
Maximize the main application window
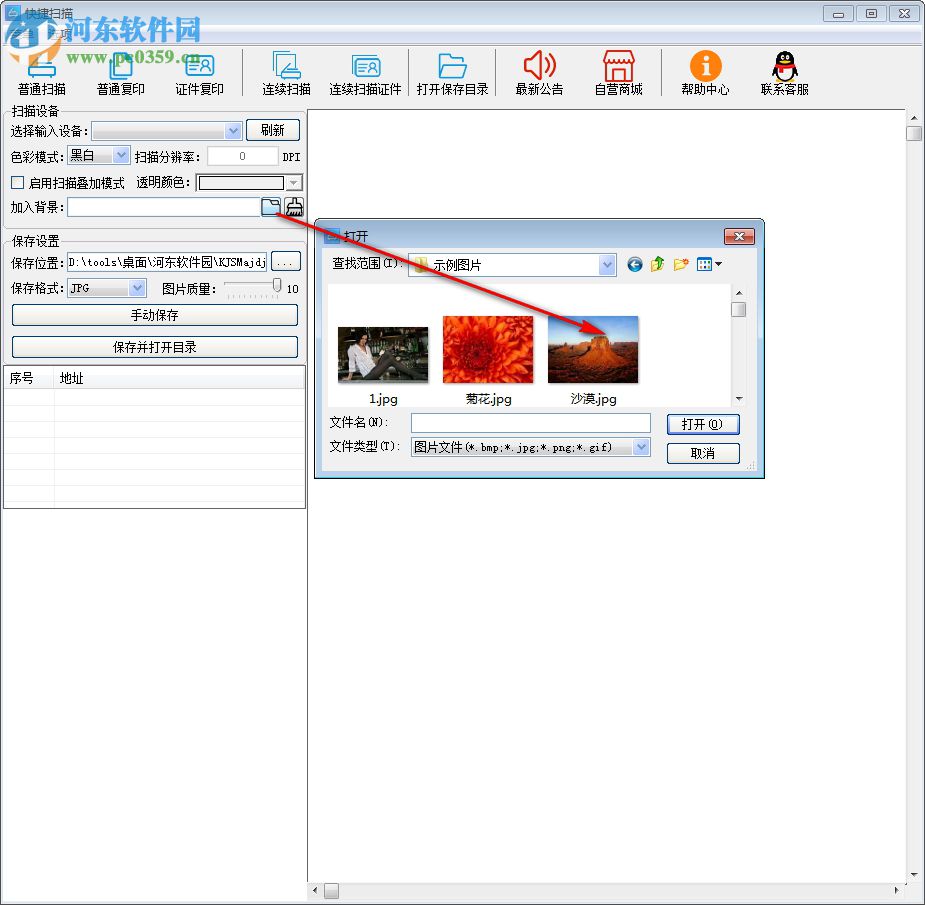pos(871,14)
